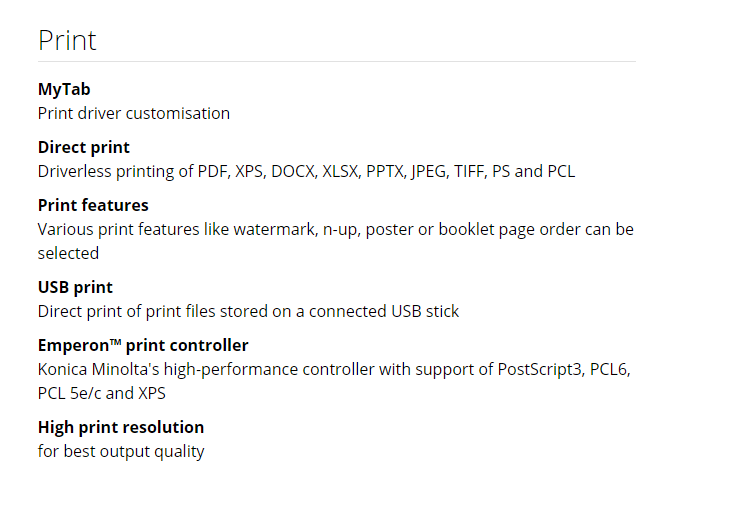Click the driverless printing formats text
The image size is (747, 528).
tap(306, 172)
